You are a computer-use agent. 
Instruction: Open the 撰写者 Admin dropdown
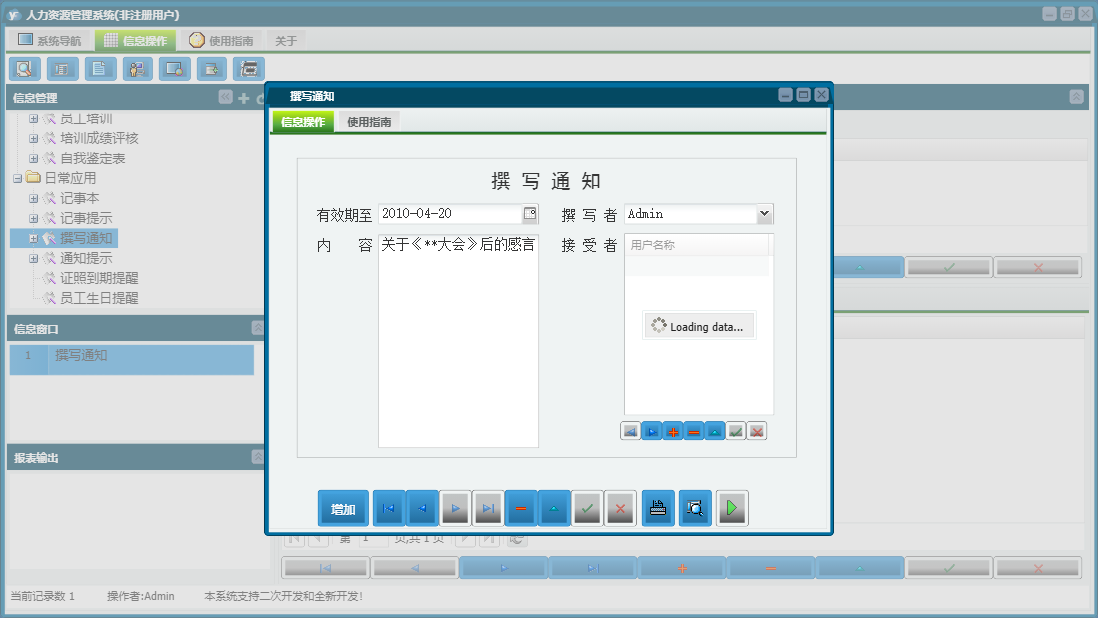click(x=765, y=213)
